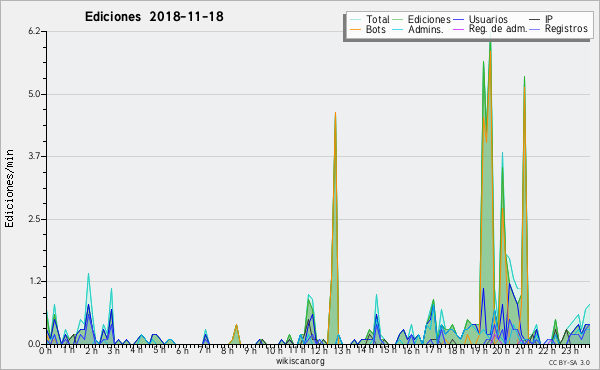Click the '17 h' x-axis label
This screenshot has height=370, width=600.
point(433,350)
